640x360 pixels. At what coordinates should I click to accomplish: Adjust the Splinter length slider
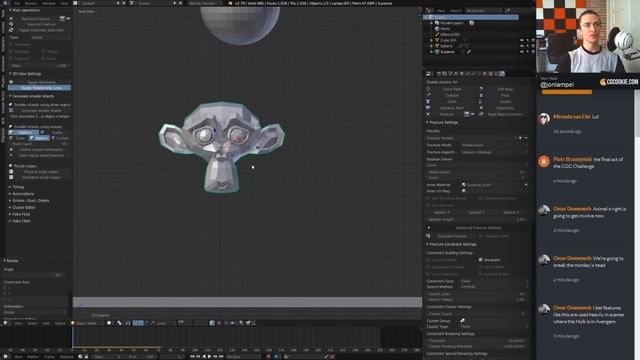point(477,220)
